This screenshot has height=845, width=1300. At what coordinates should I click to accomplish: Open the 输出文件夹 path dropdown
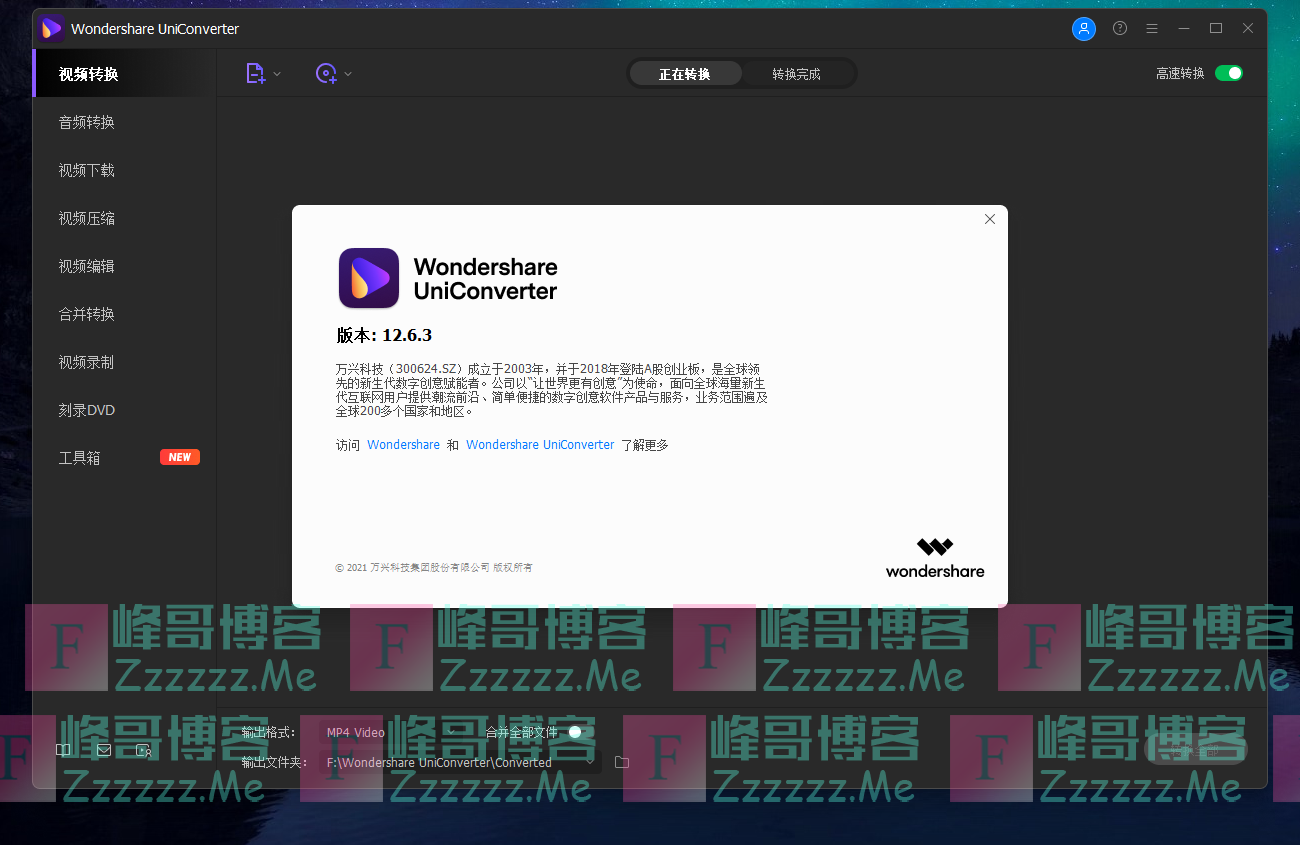click(460, 762)
